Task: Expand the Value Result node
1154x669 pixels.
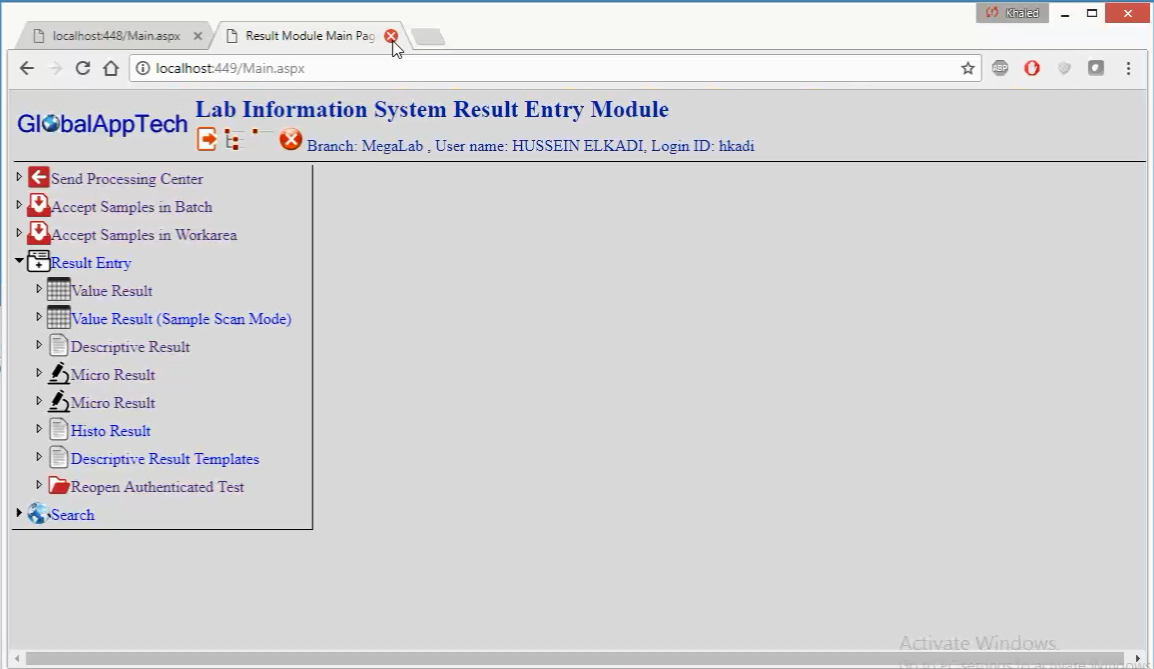Action: (x=39, y=289)
